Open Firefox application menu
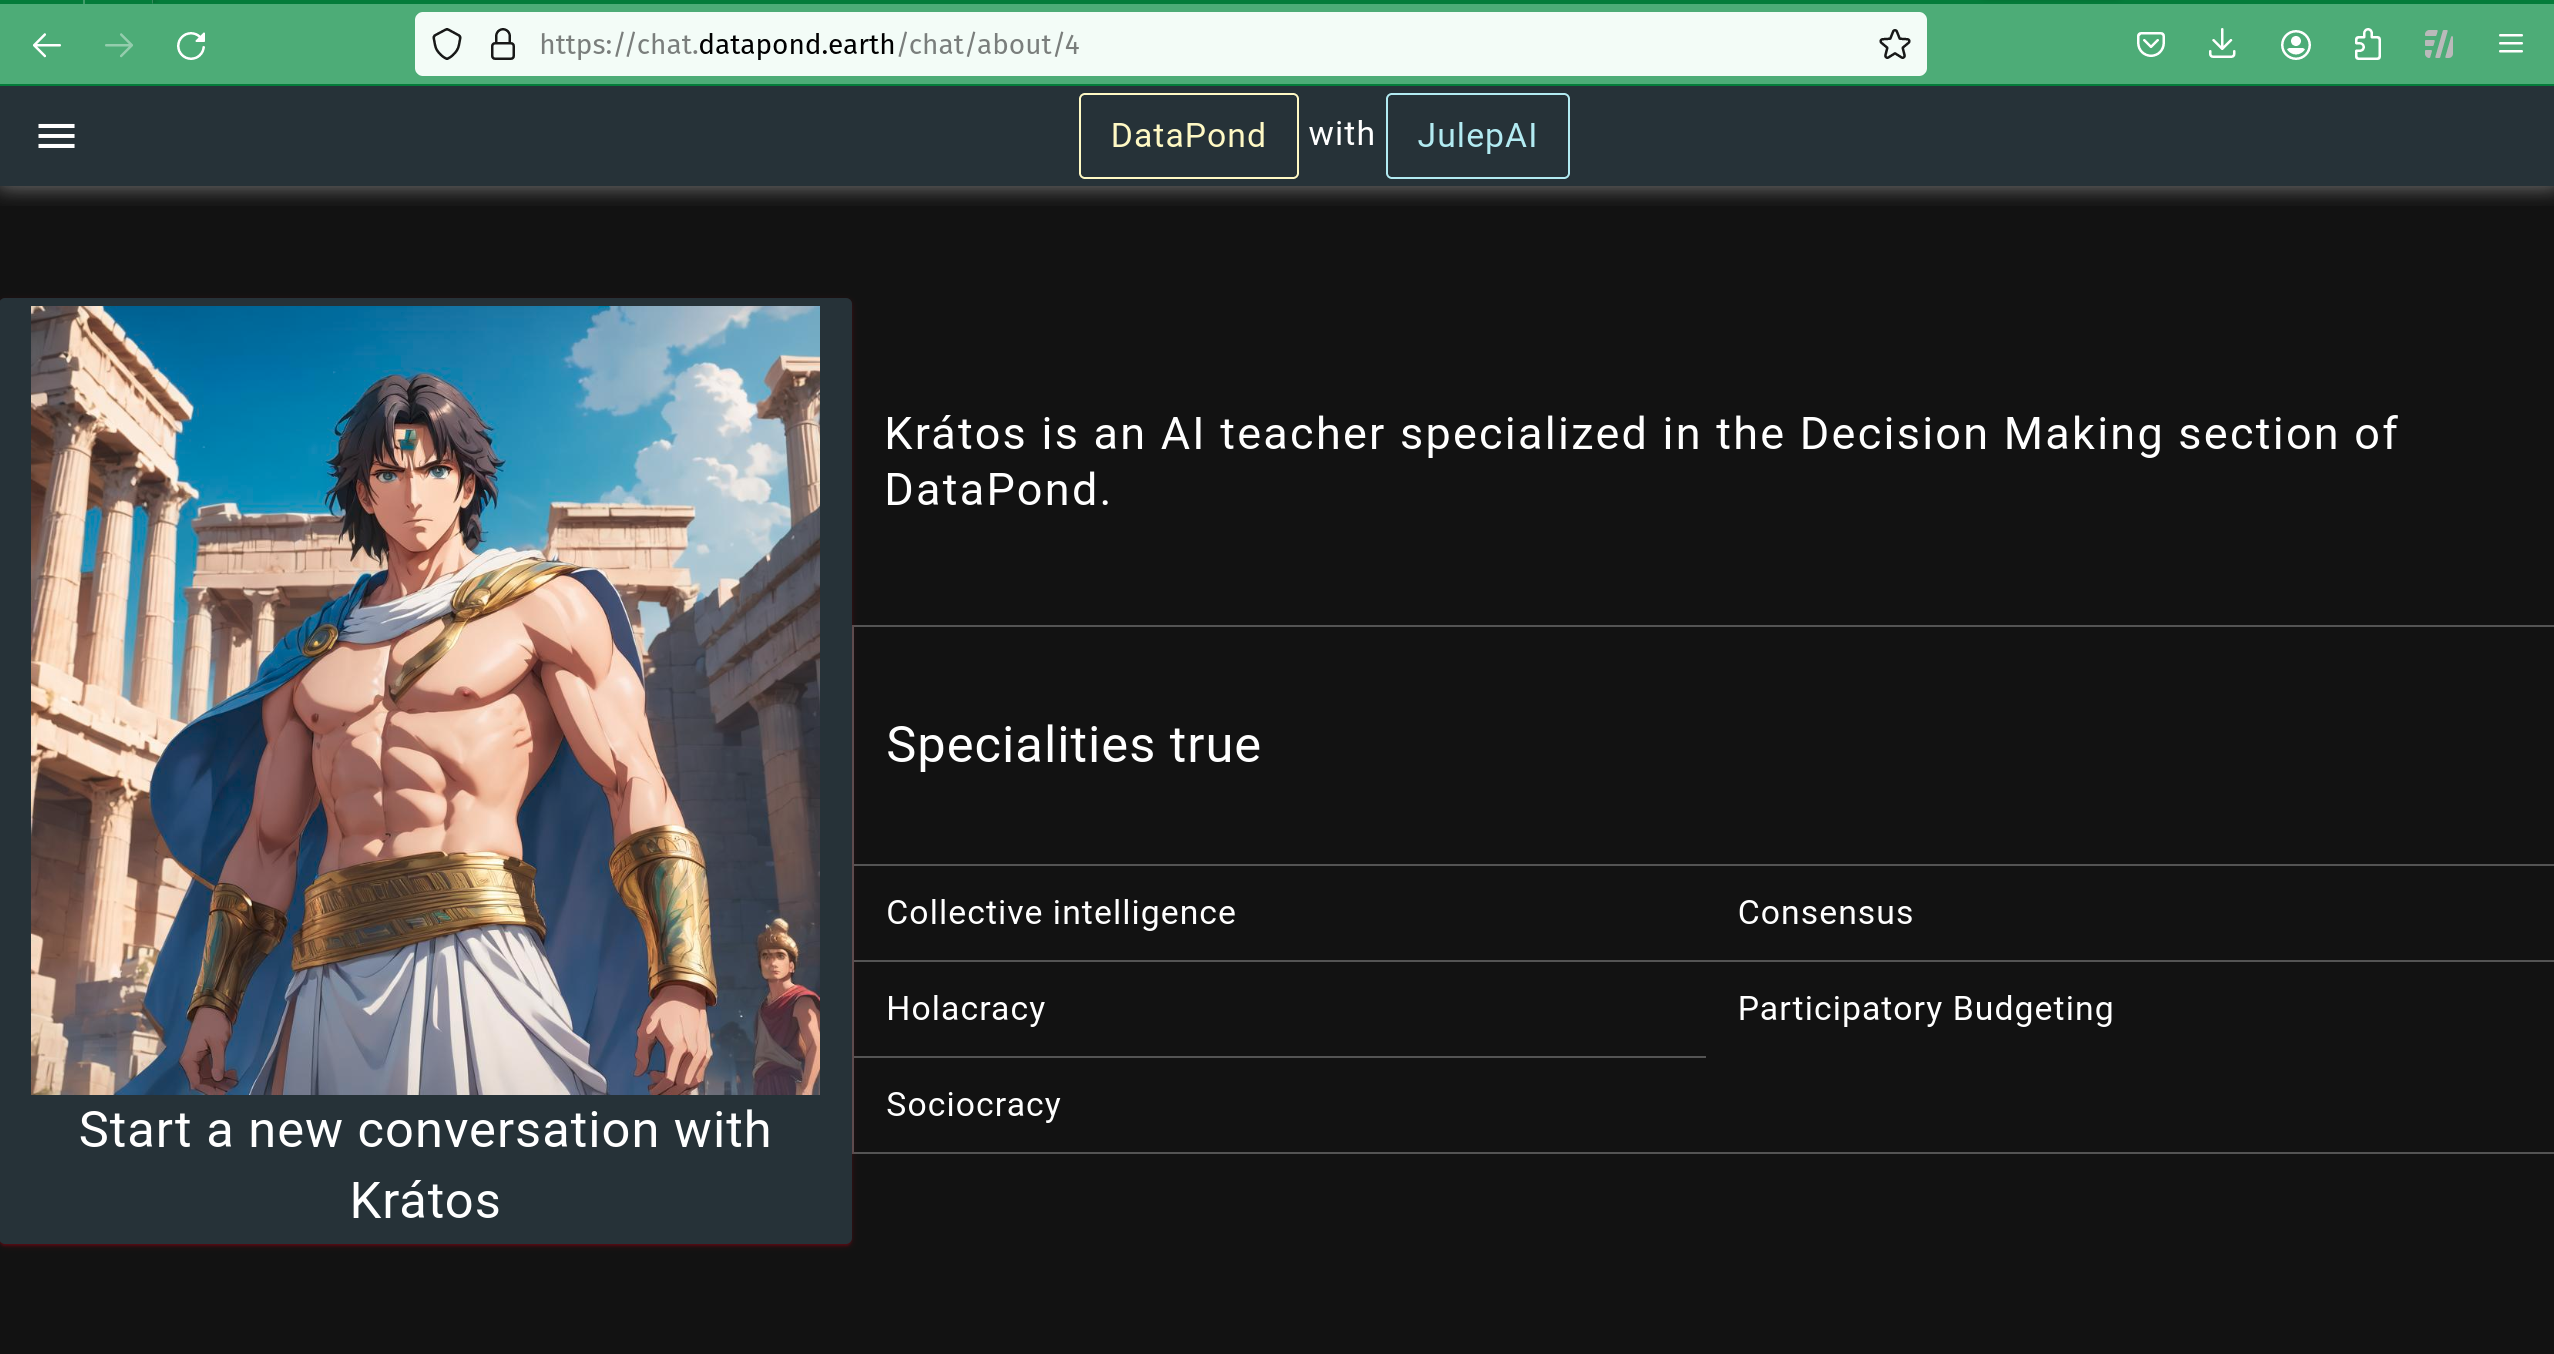The width and height of the screenshot is (2554, 1354). pos(2510,45)
